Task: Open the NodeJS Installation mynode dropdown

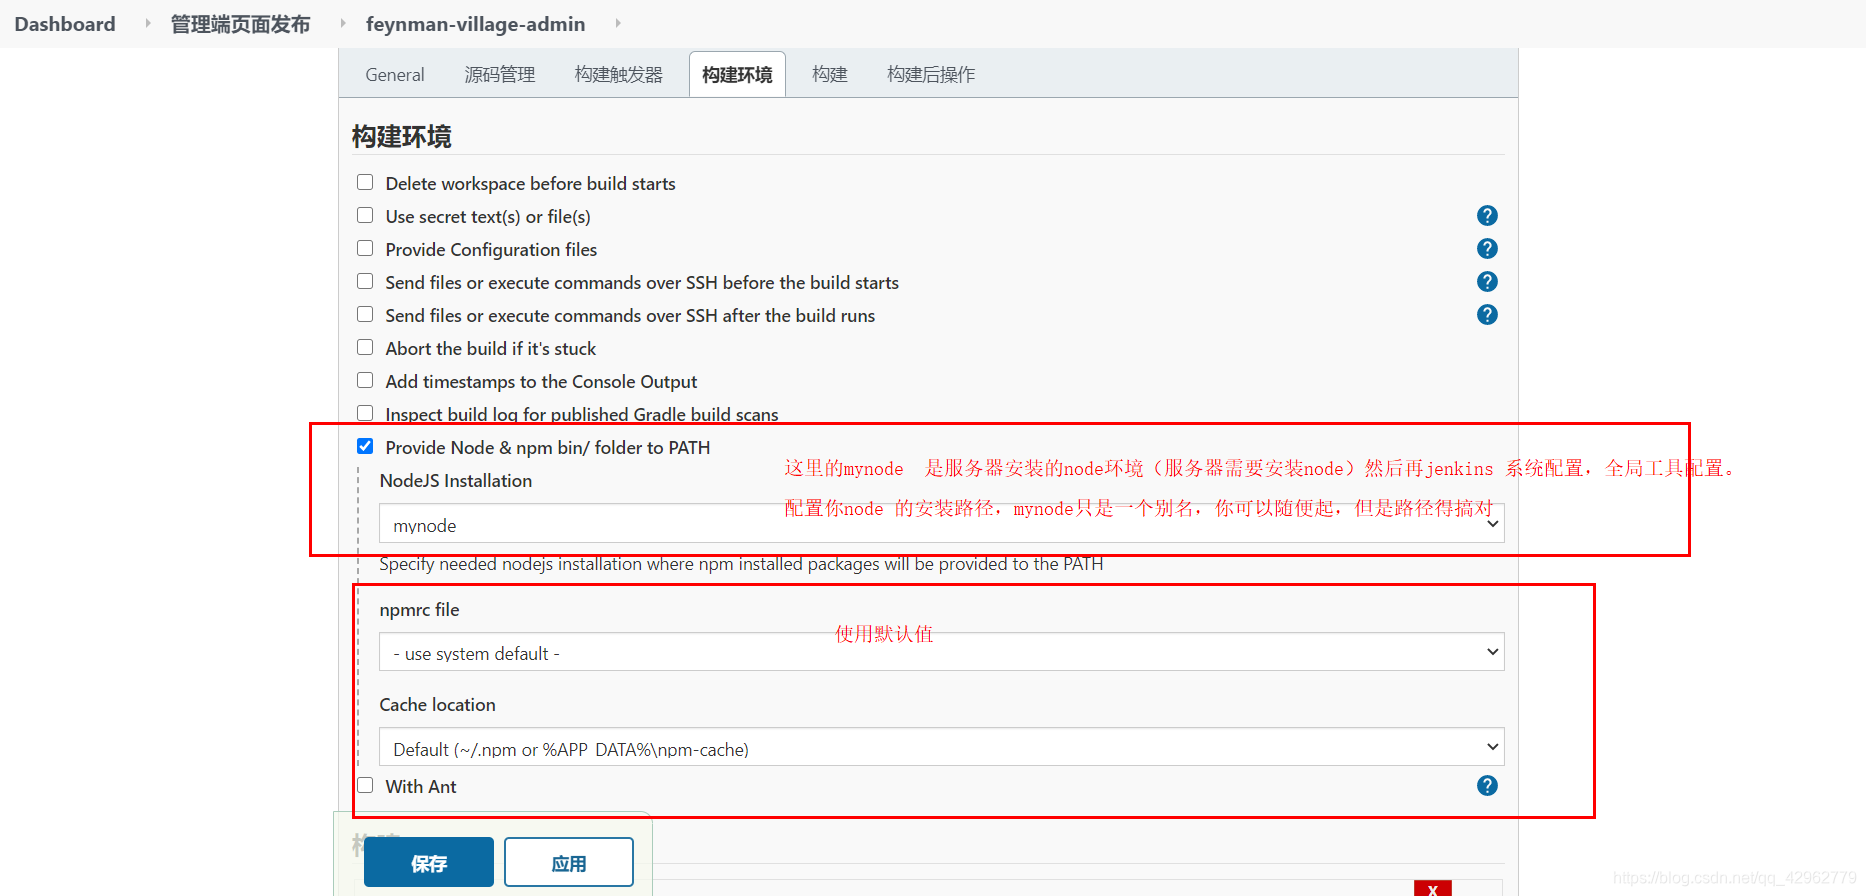Action: pos(941,524)
